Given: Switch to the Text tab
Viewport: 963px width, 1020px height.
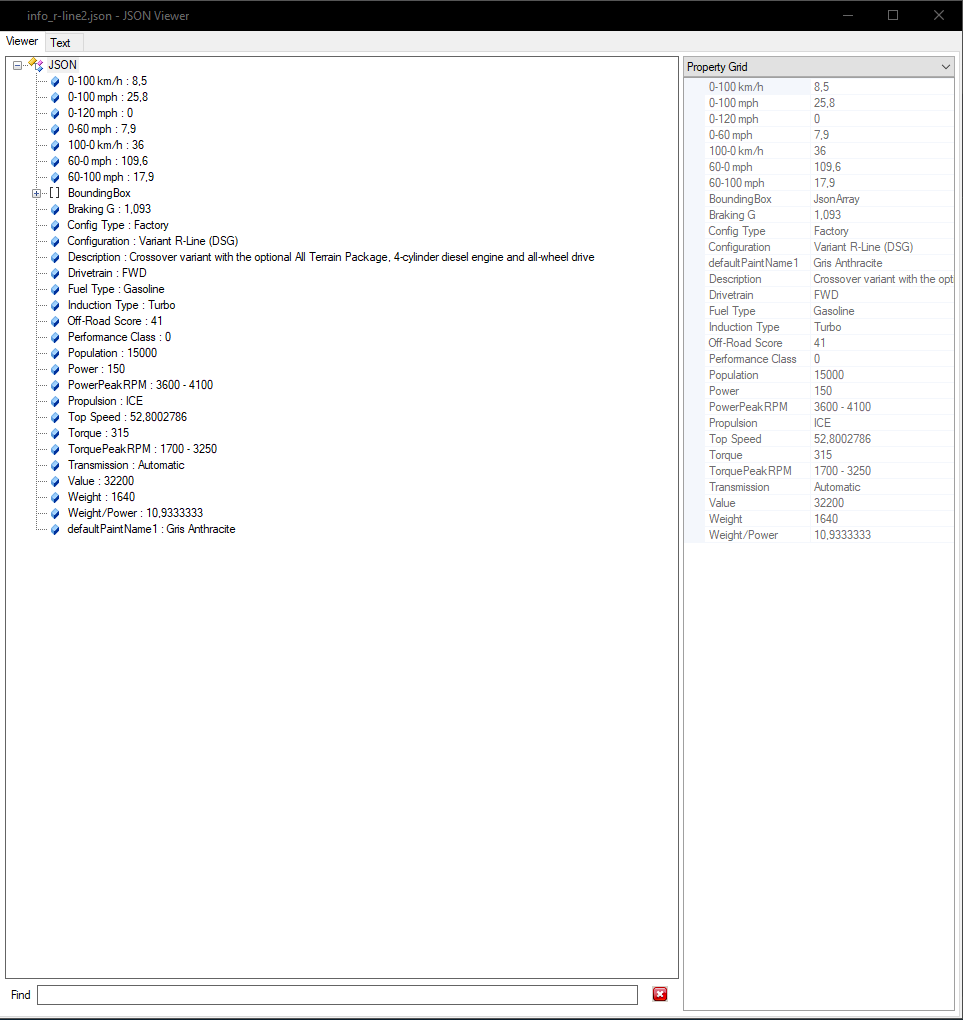Looking at the screenshot, I should [x=61, y=43].
